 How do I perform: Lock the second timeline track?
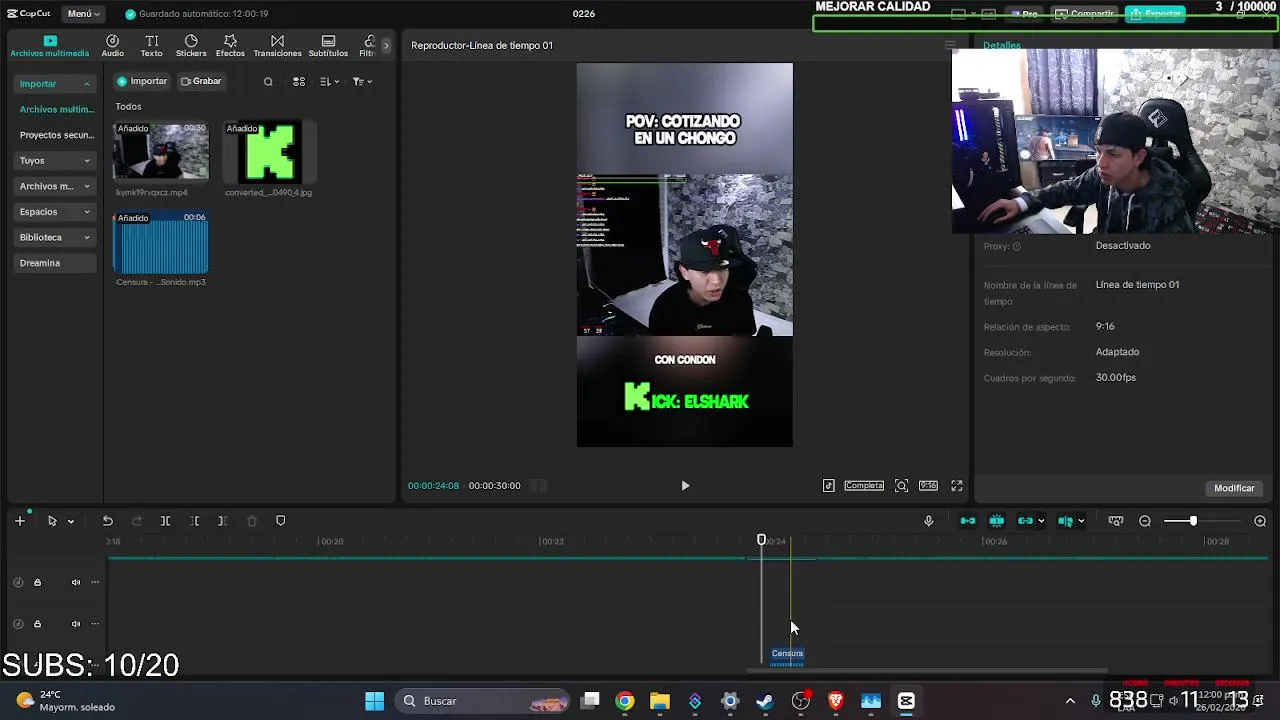tap(37, 624)
